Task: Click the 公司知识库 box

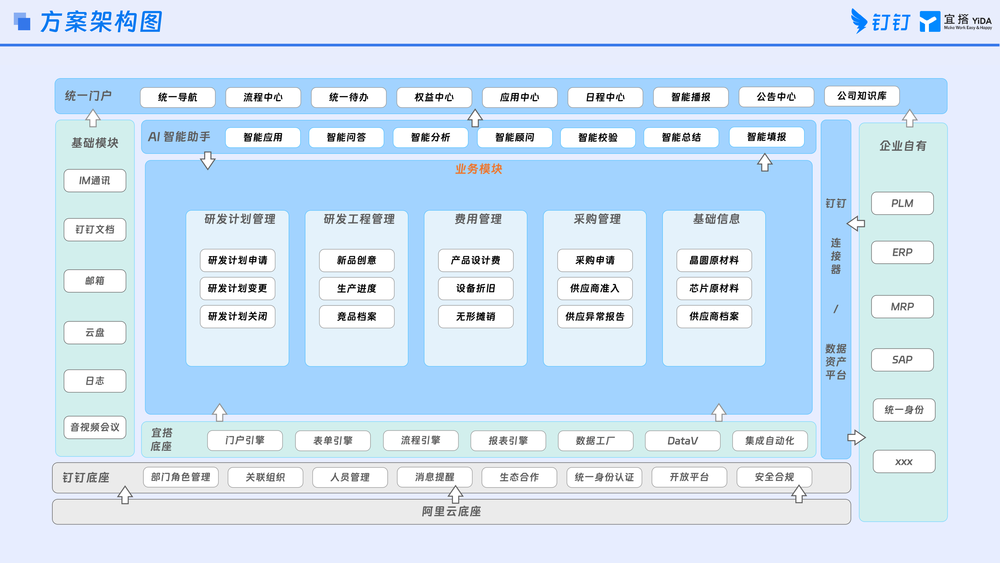Action: pyautogui.click(x=862, y=96)
